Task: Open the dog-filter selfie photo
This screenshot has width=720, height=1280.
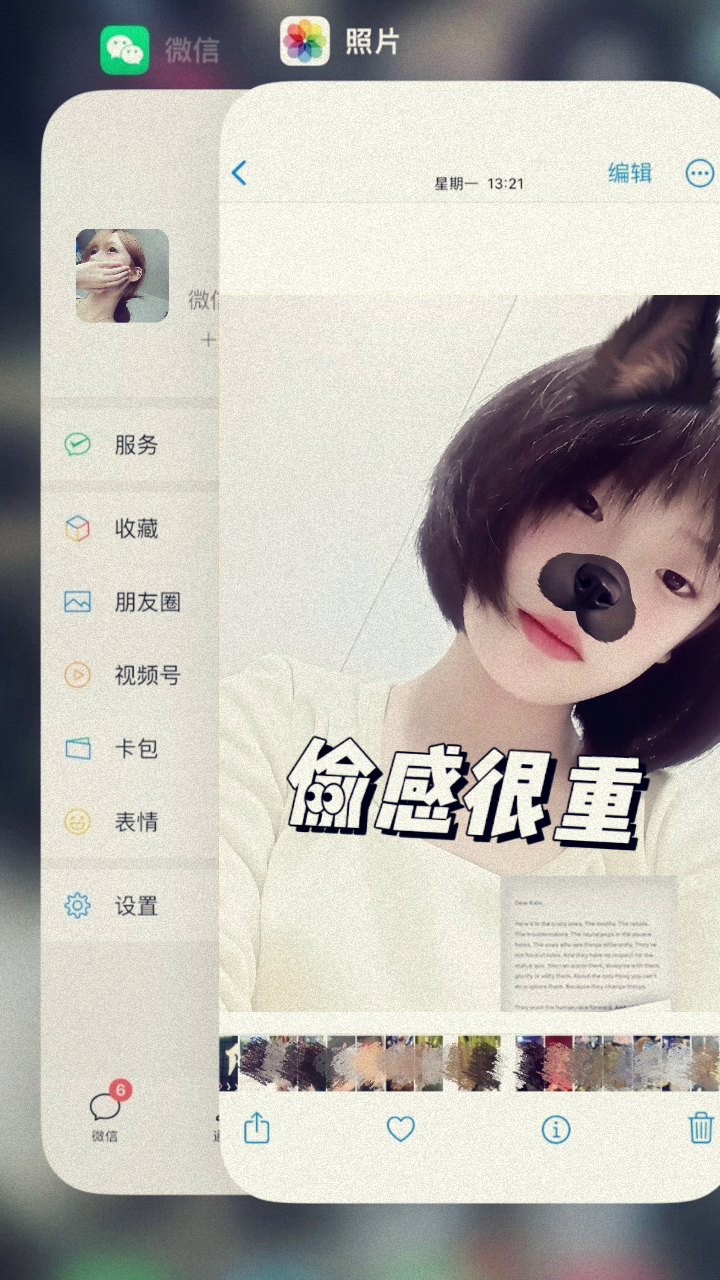Action: 469,654
